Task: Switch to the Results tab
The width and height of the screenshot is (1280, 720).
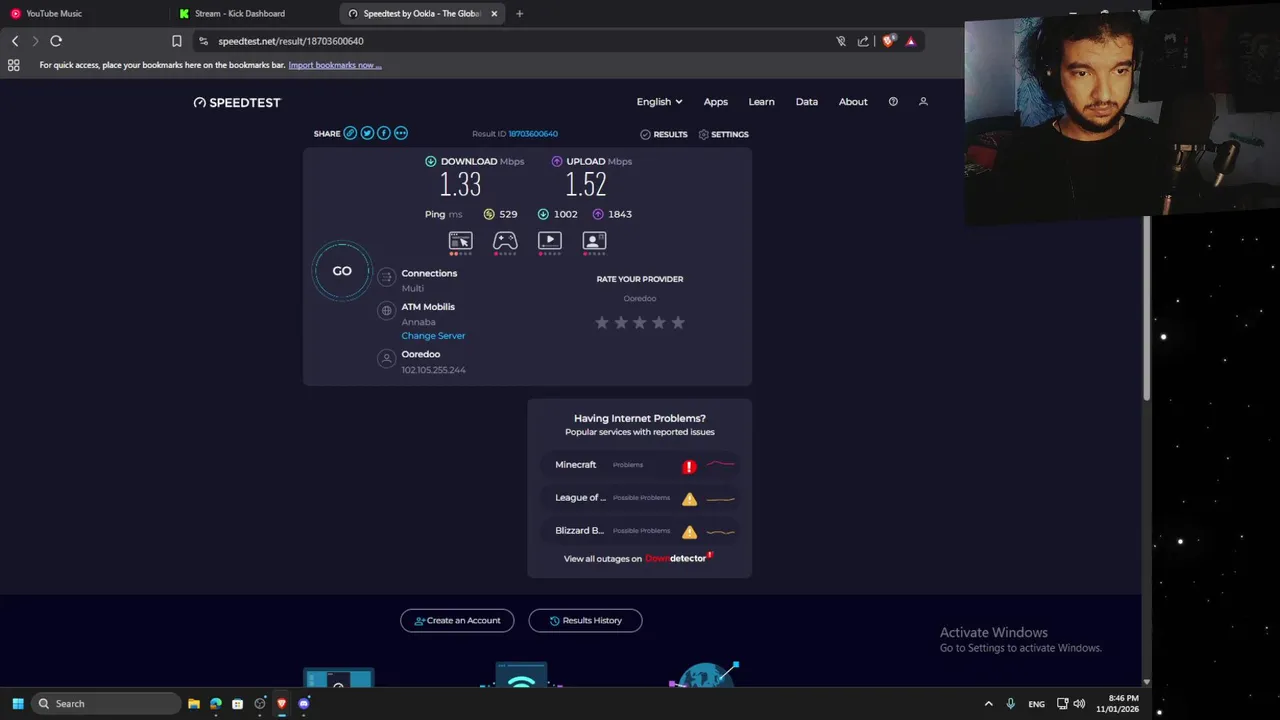Action: point(664,134)
